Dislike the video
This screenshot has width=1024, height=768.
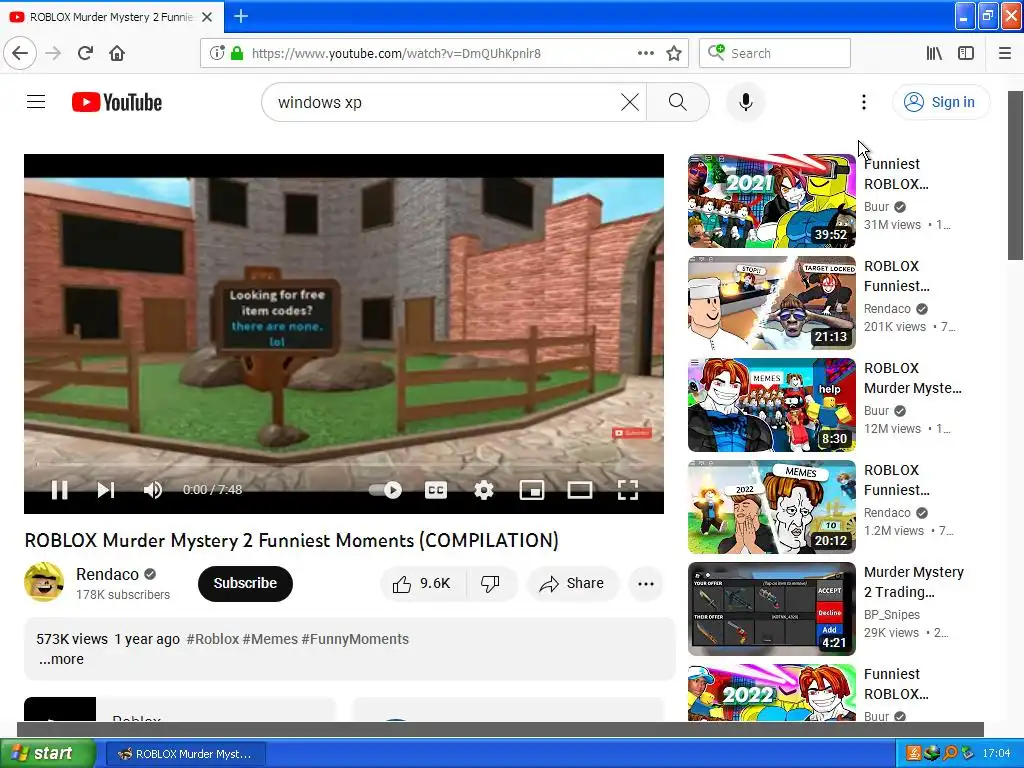click(490, 583)
